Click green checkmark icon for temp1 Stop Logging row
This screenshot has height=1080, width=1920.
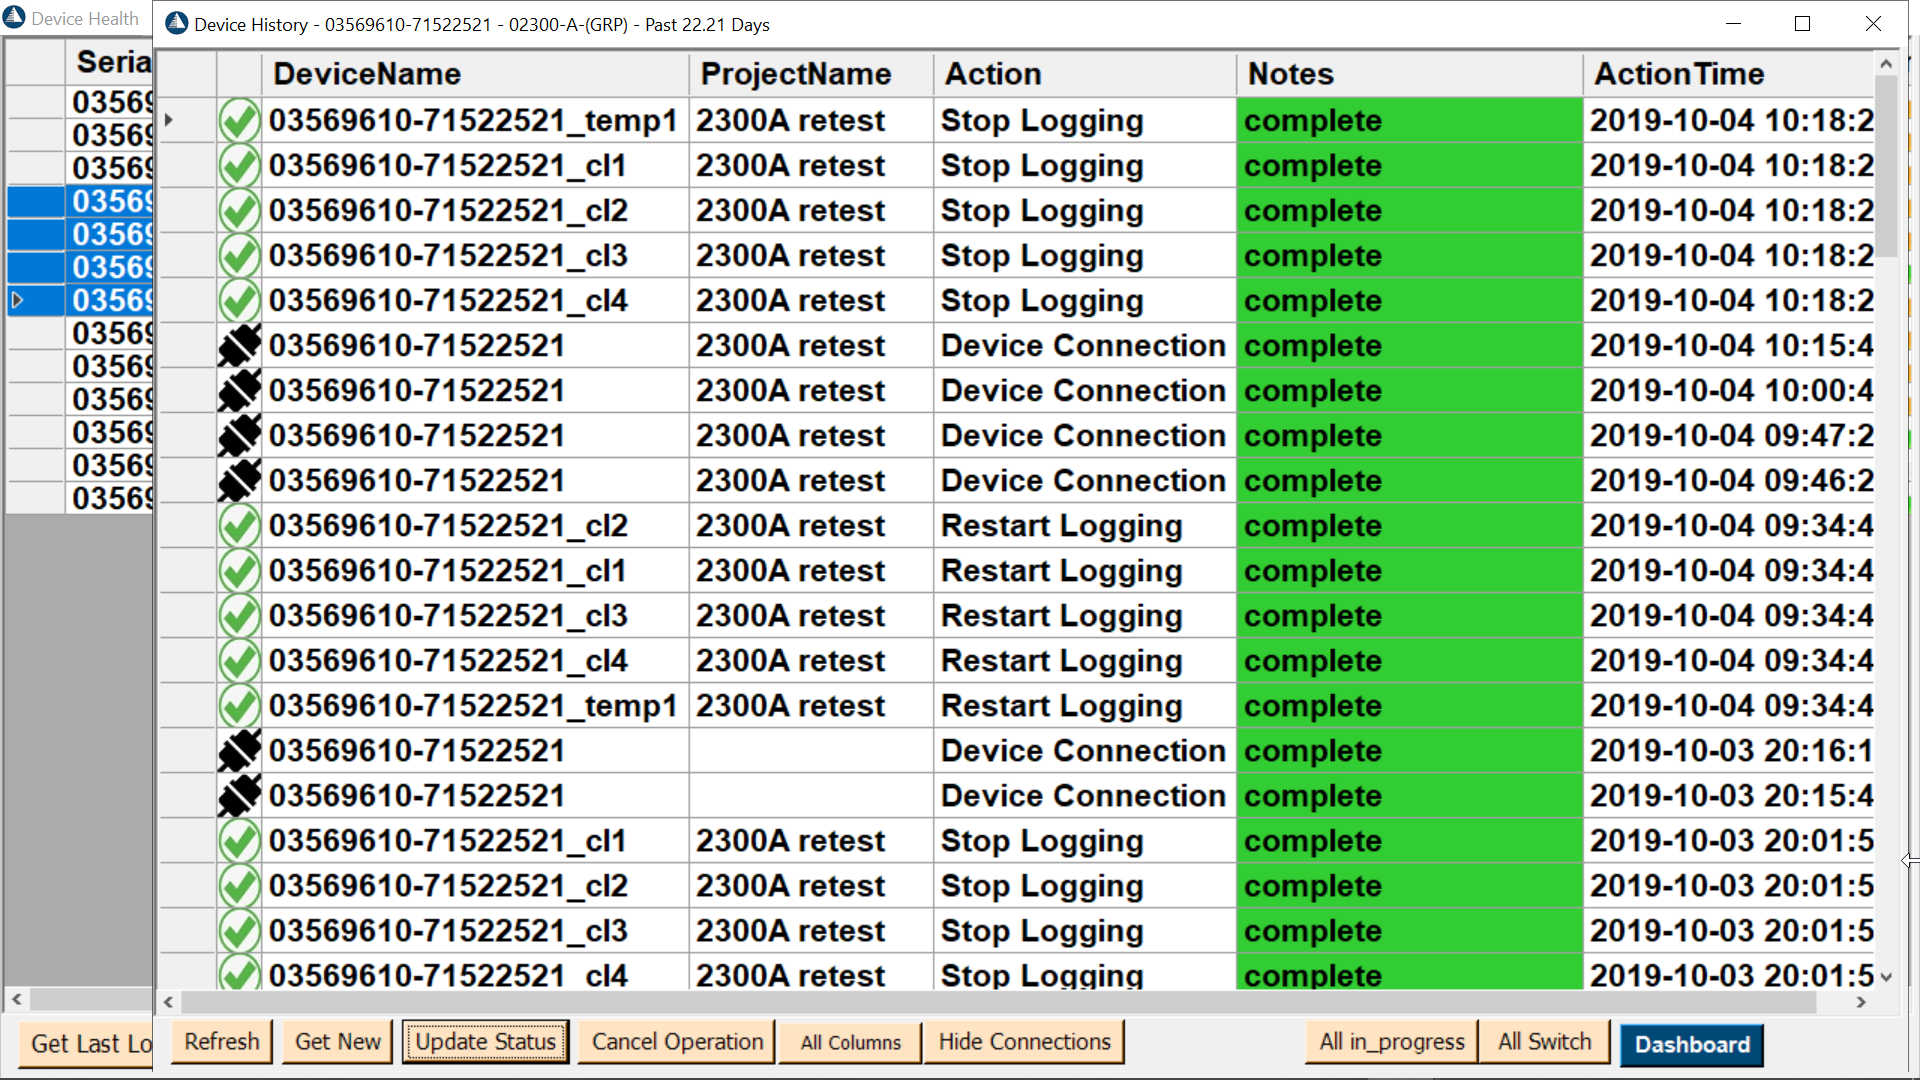tap(239, 121)
